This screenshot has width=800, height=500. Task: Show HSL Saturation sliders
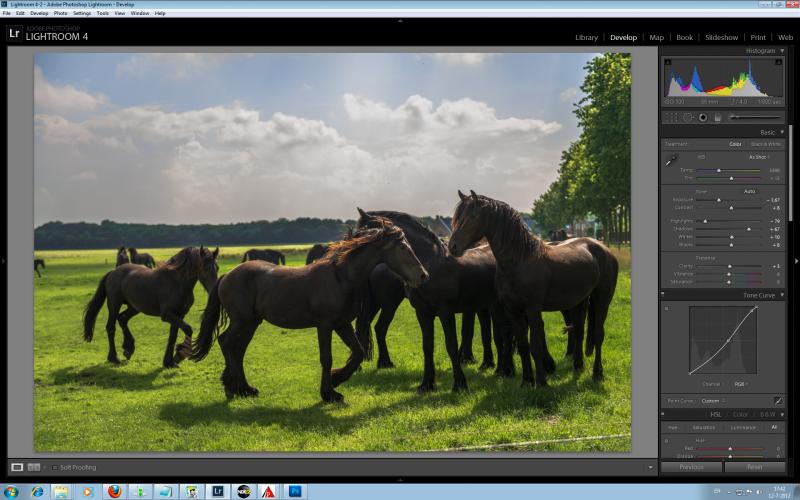click(x=704, y=427)
